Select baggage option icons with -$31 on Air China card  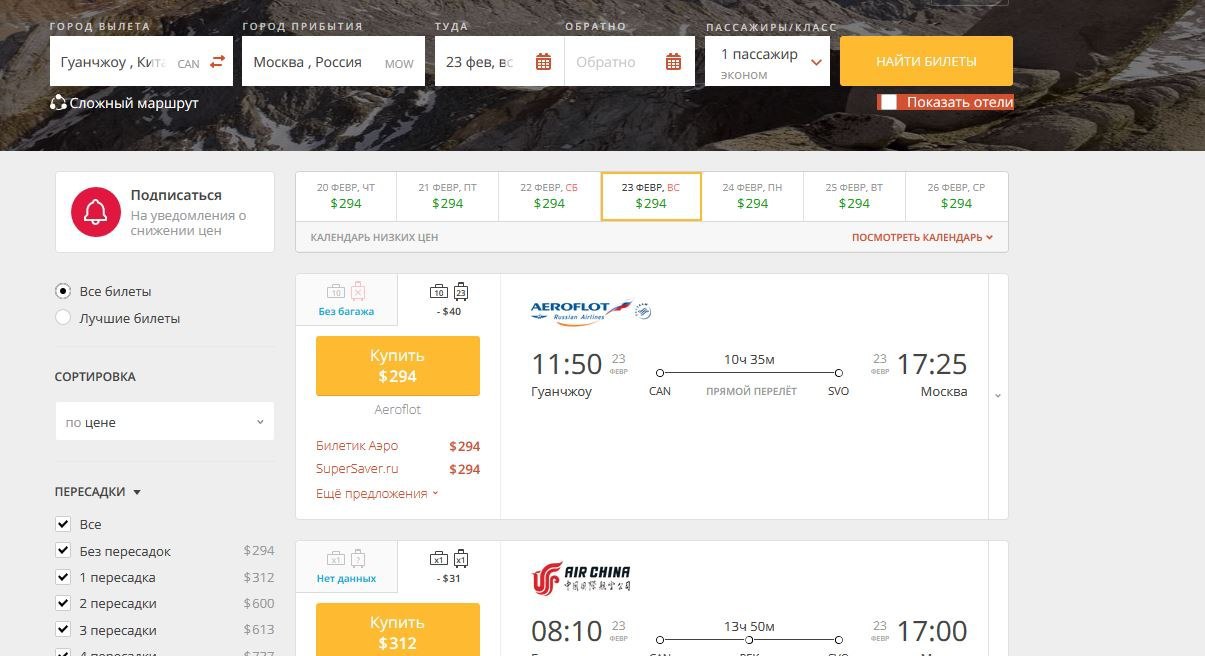(x=449, y=559)
